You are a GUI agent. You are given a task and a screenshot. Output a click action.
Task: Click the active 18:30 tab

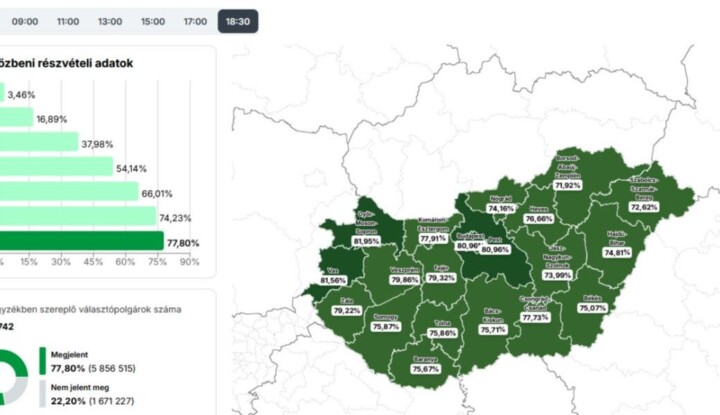[237, 21]
